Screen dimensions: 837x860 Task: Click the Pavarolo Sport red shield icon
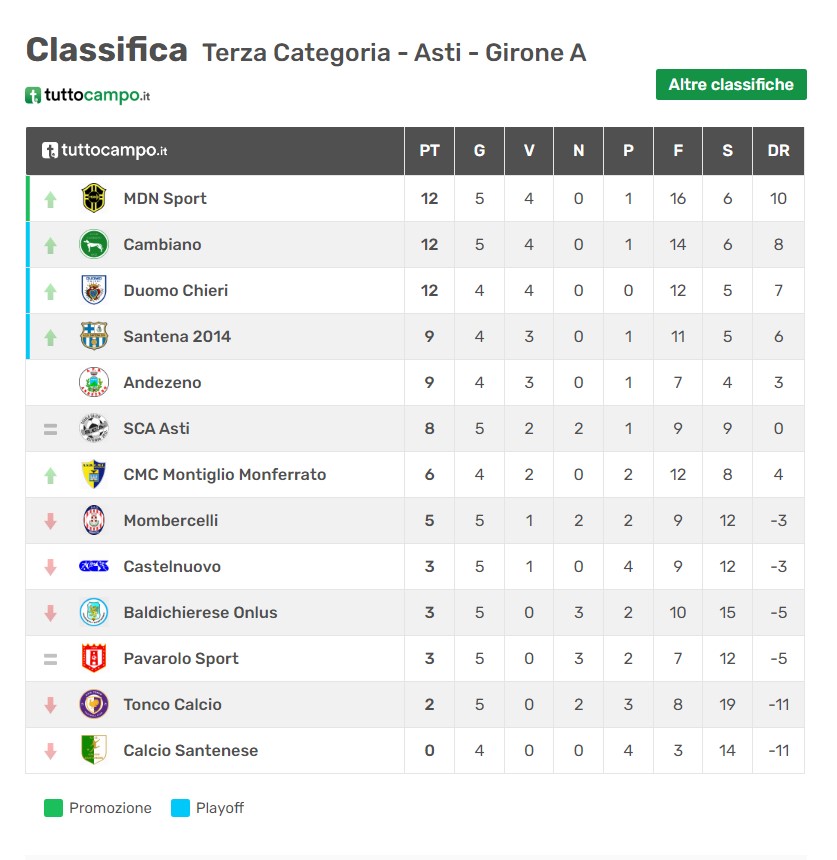tap(94, 658)
